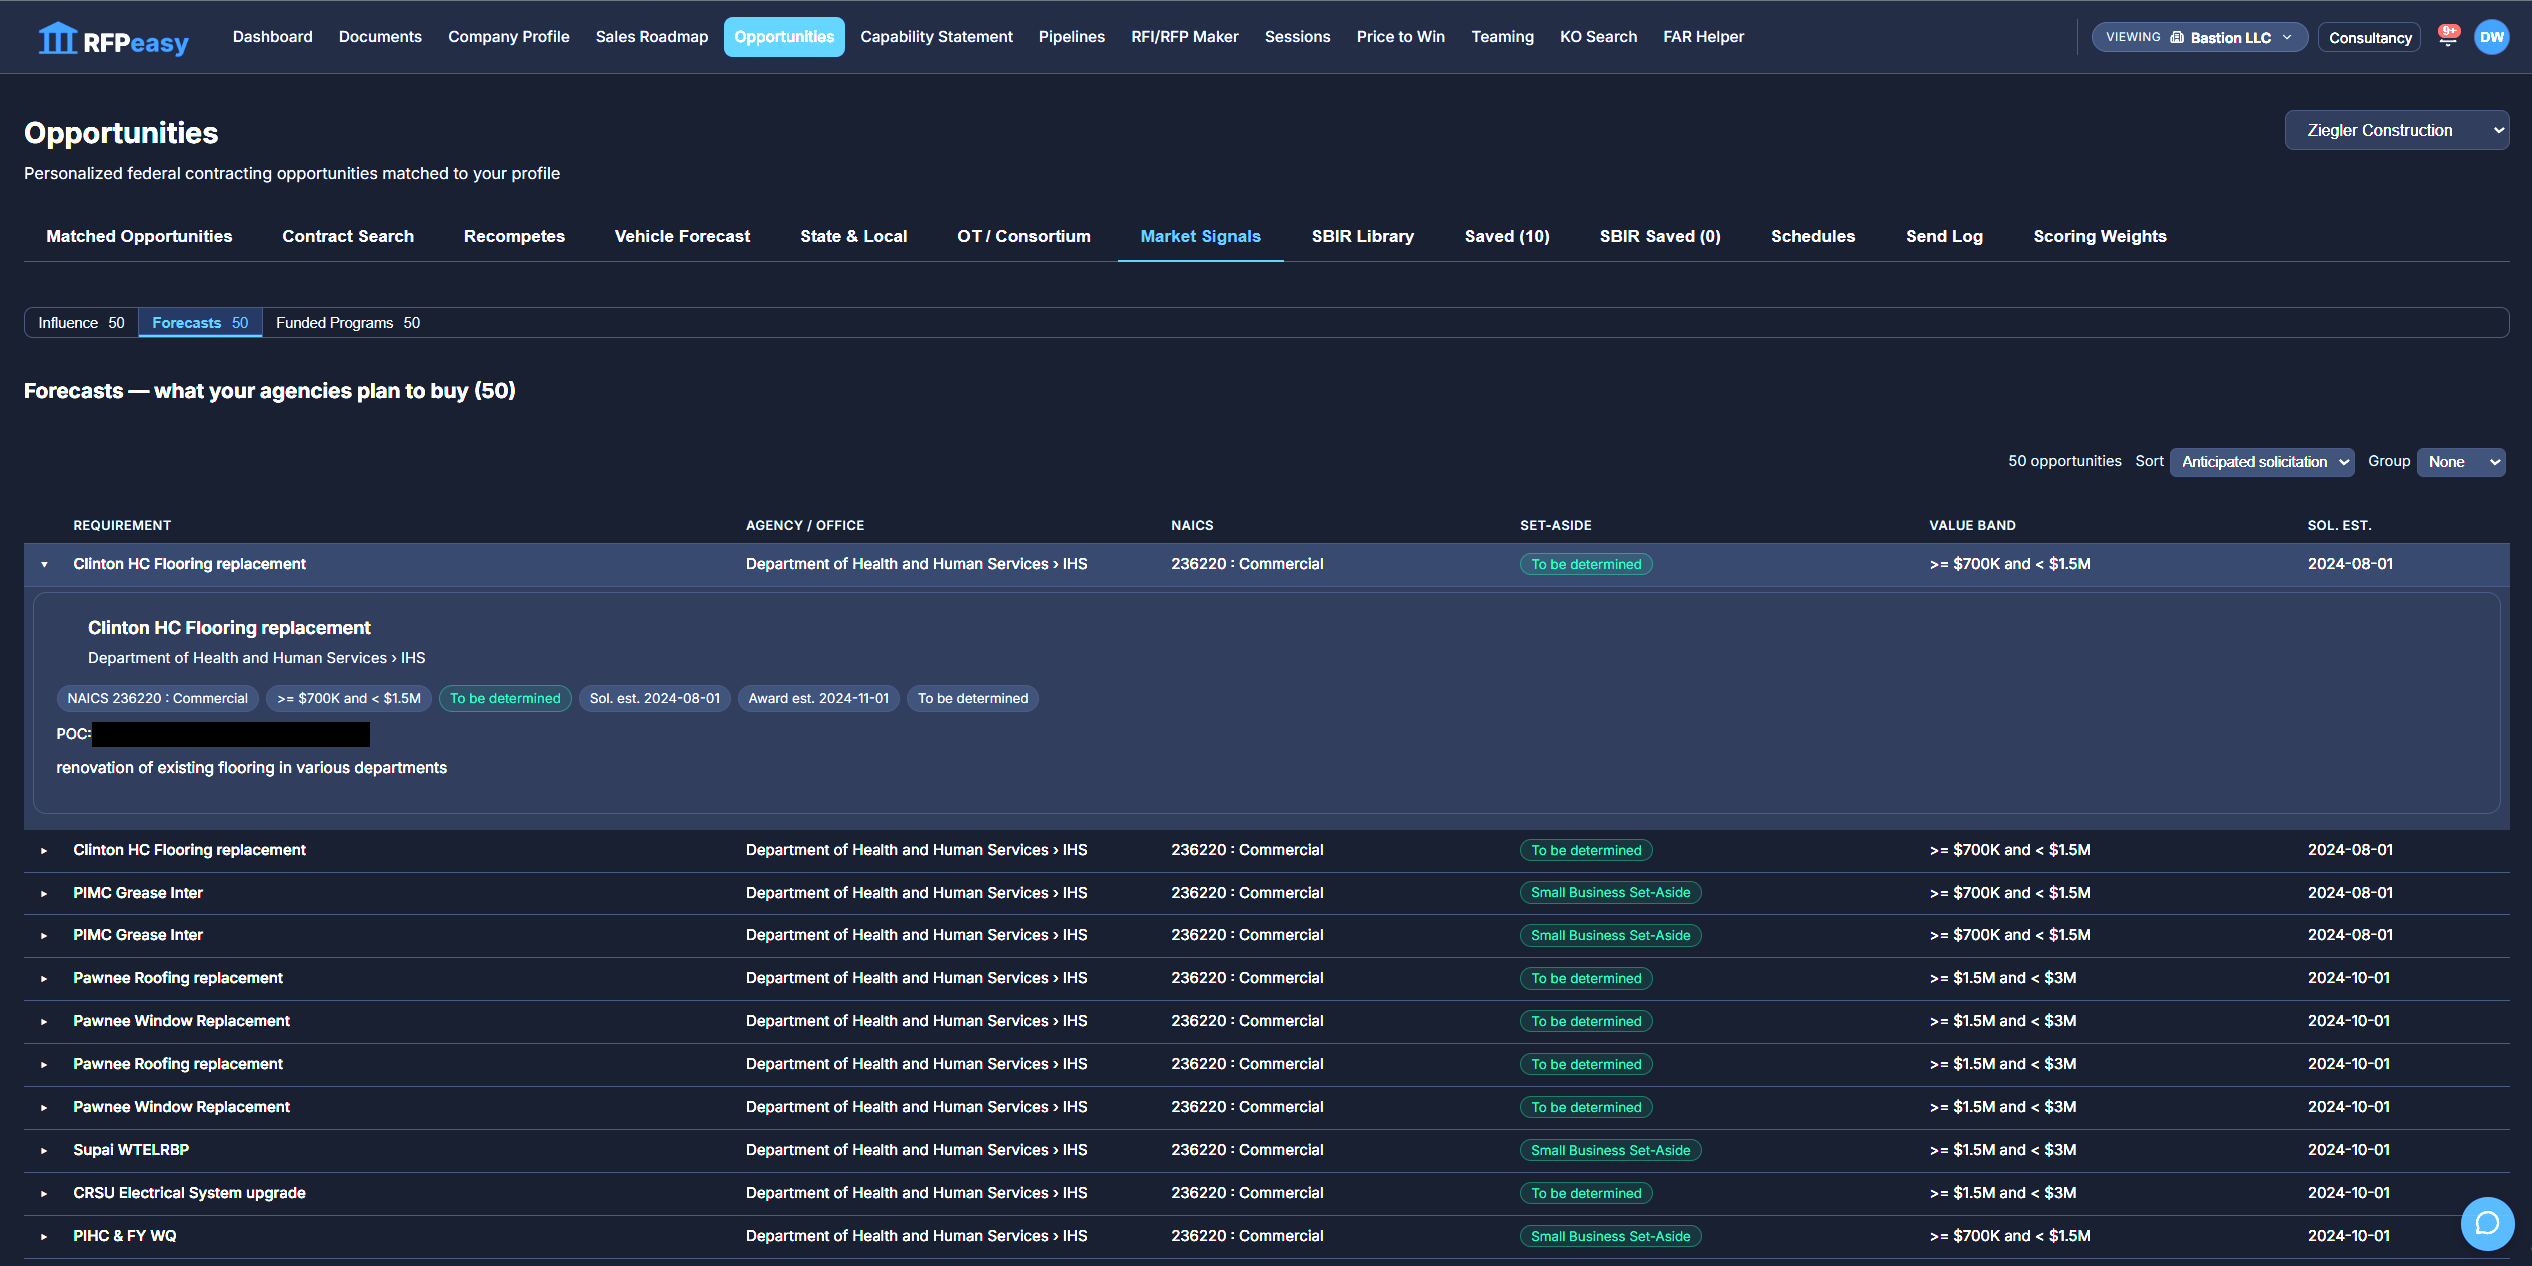Open Price to Win nav item
The height and width of the screenshot is (1266, 2532).
[1400, 36]
